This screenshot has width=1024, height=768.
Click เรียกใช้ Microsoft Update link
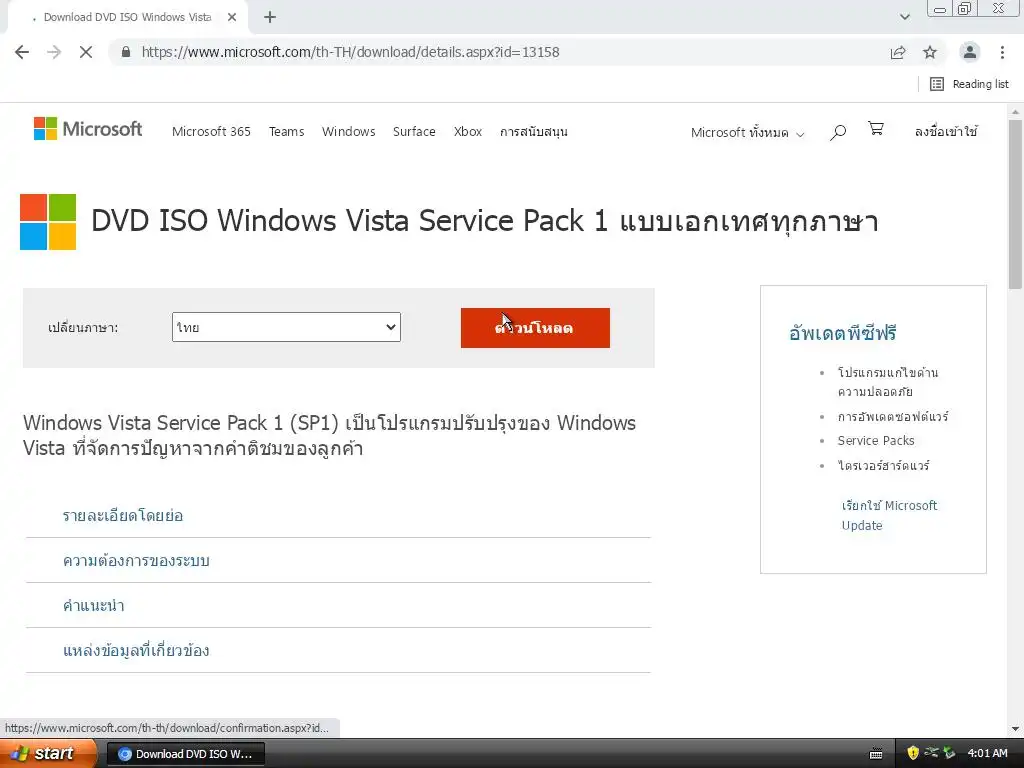(889, 515)
